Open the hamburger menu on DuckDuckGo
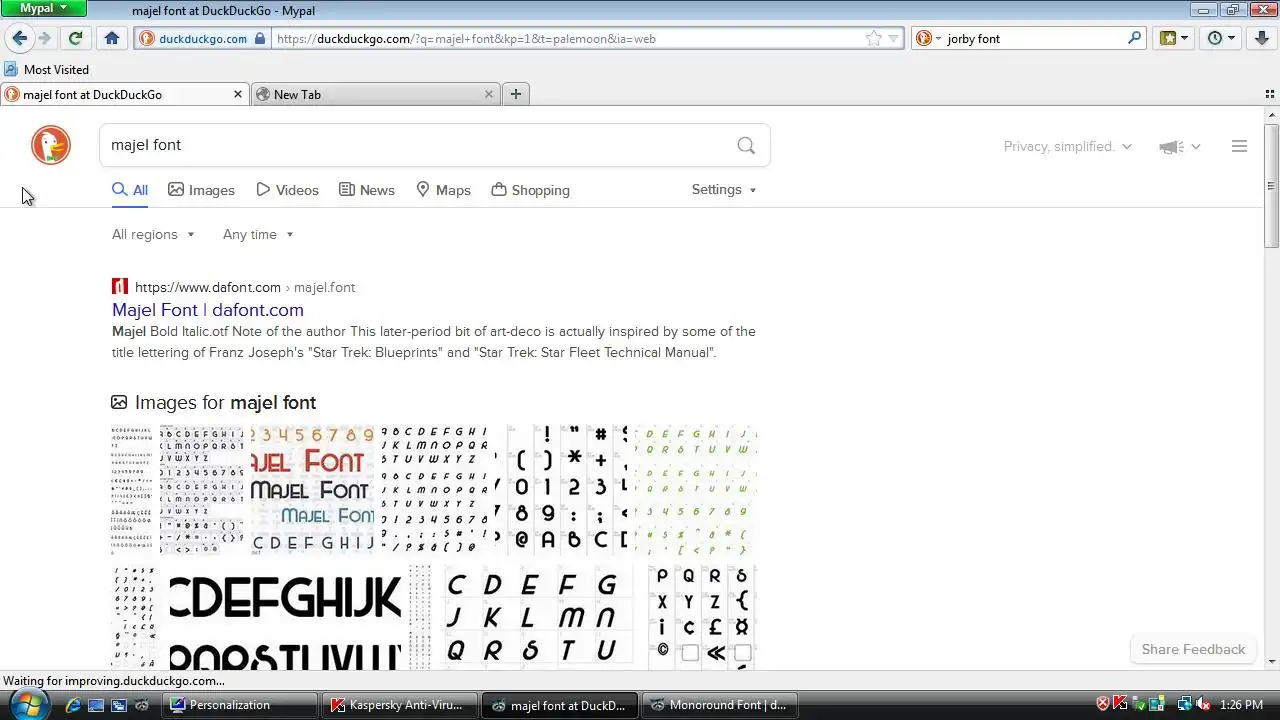 1239,146
